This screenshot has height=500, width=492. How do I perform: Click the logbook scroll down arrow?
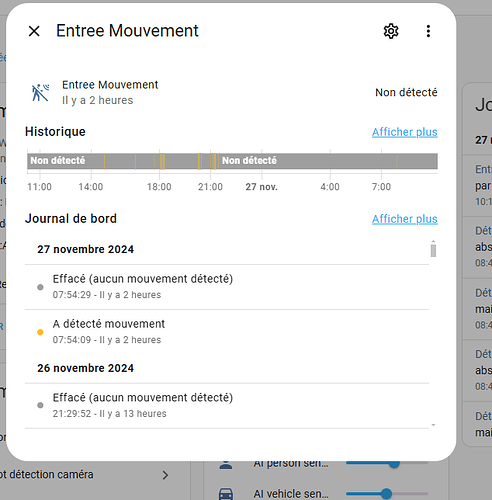point(433,425)
